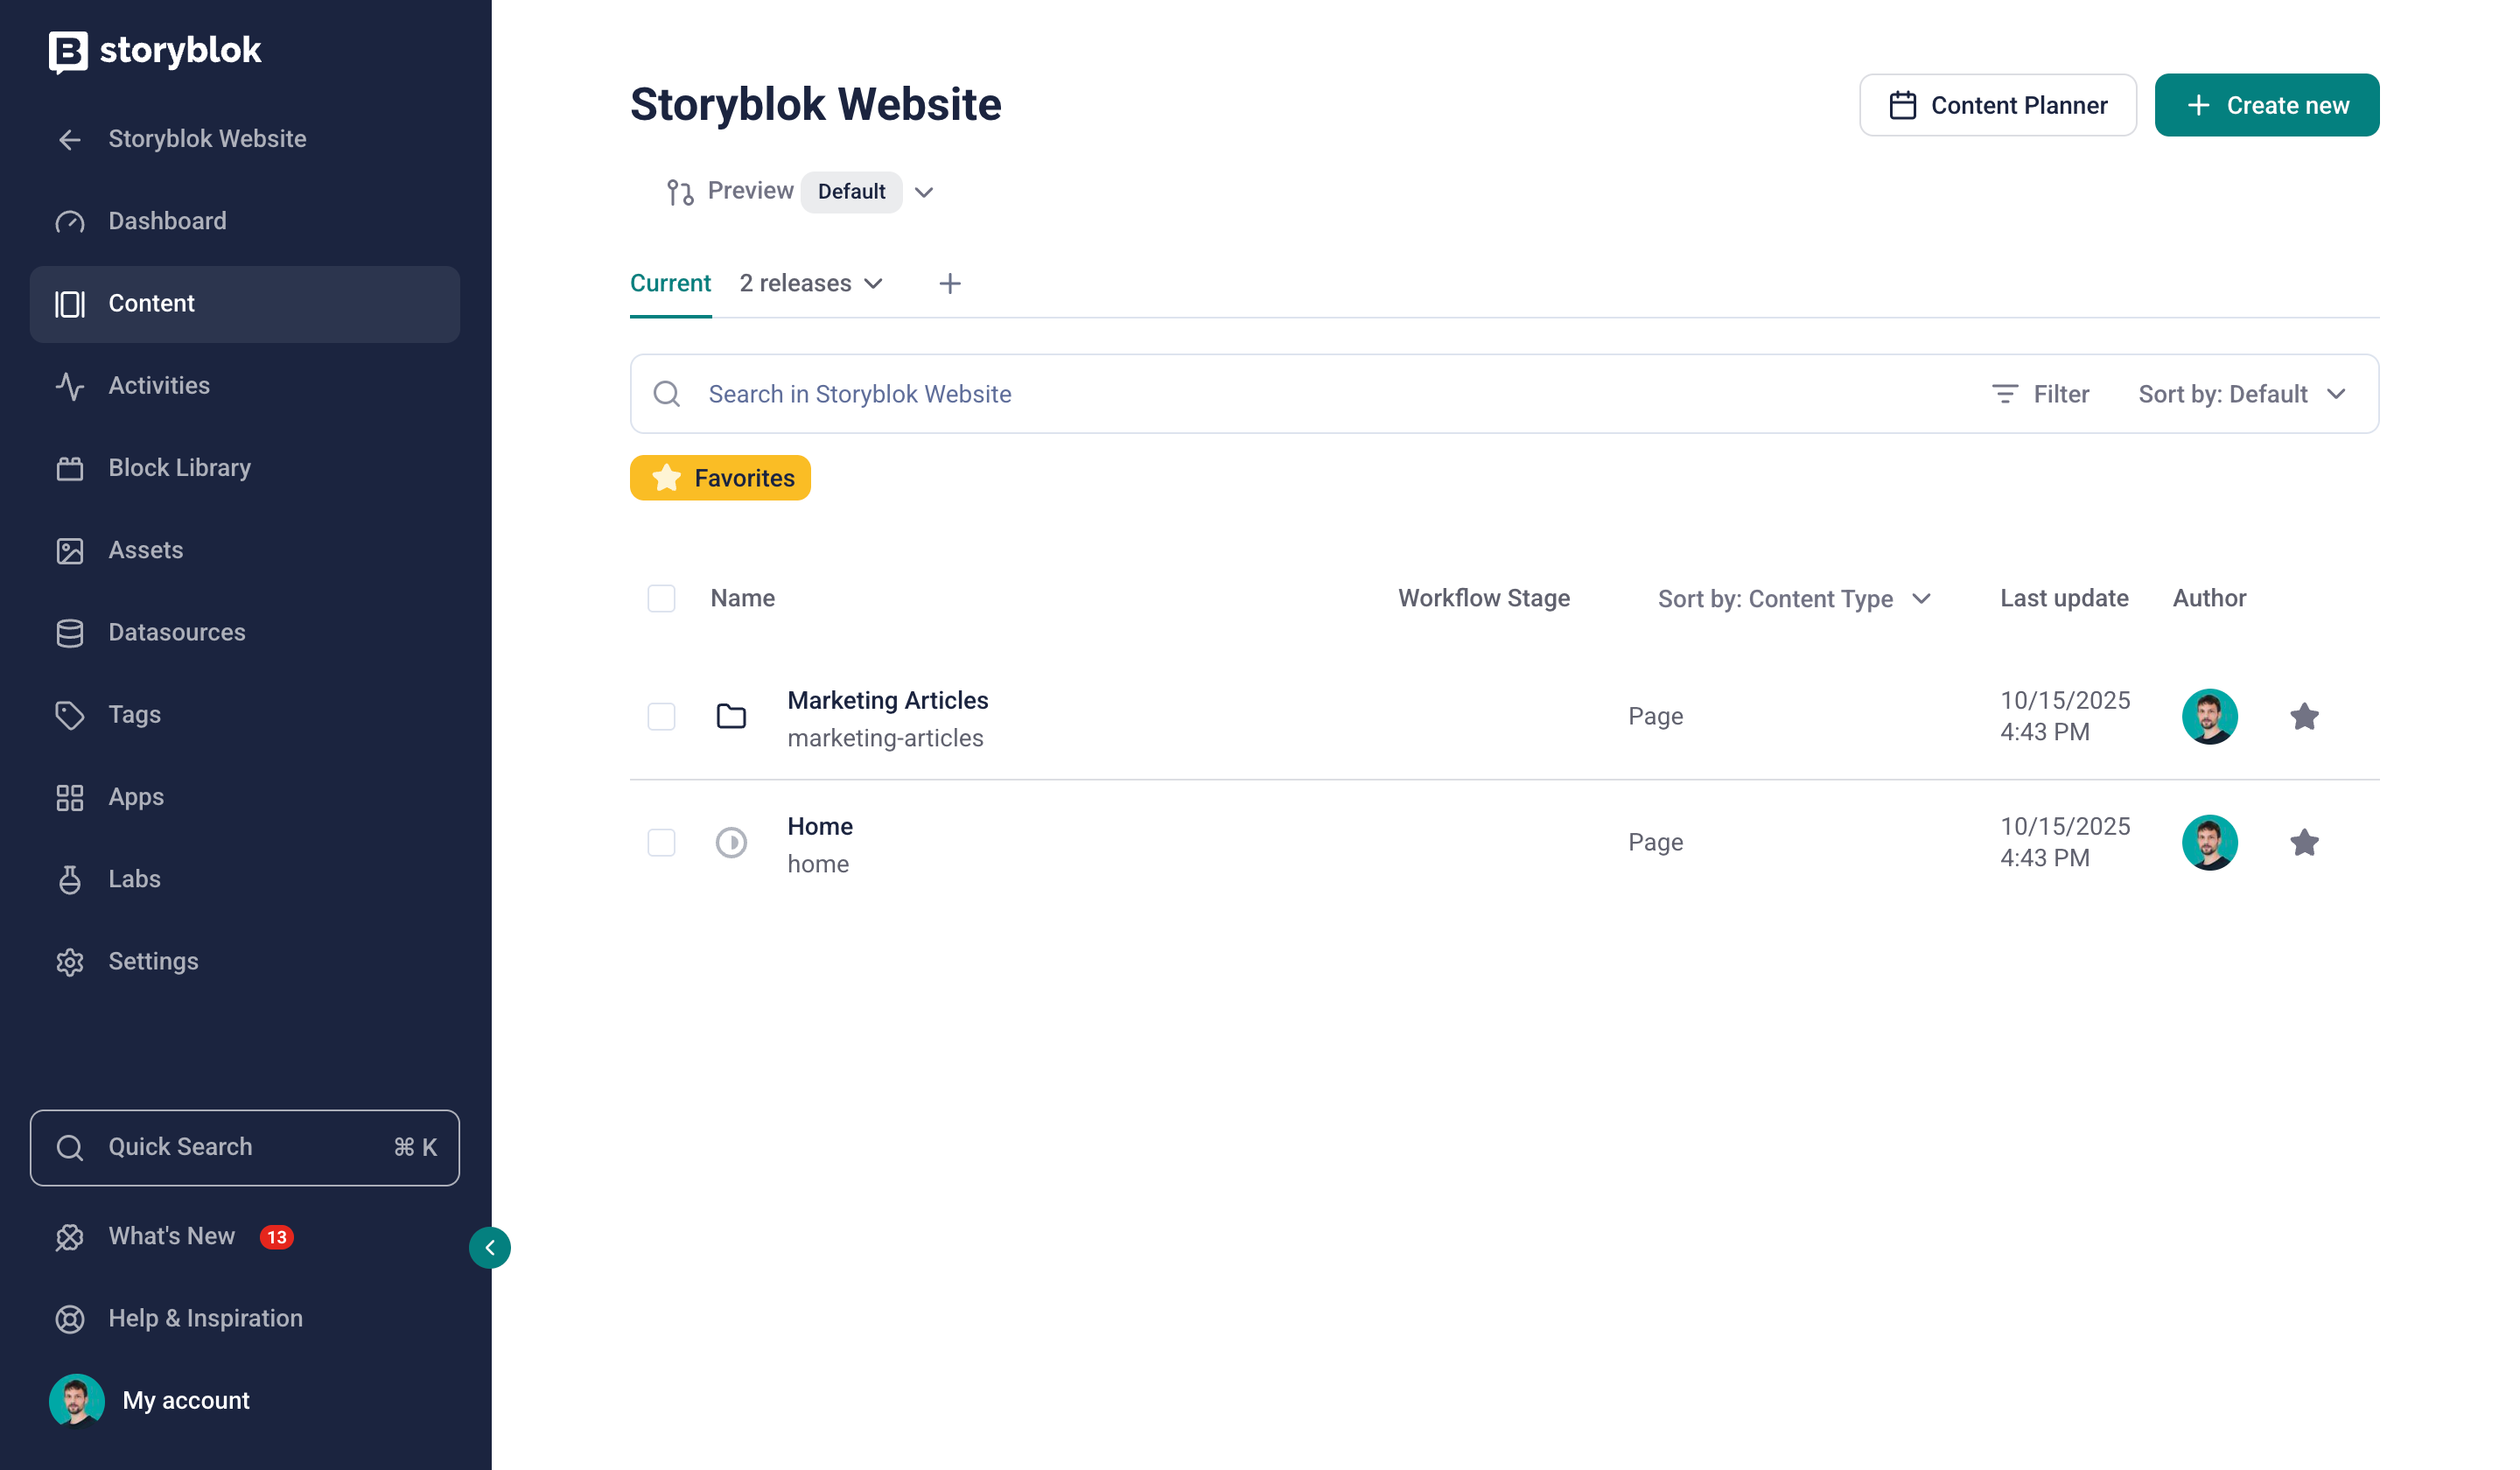Focus the Search in Storyblok Website field
Viewport: 2520px width, 1470px height.
[x=1300, y=394]
